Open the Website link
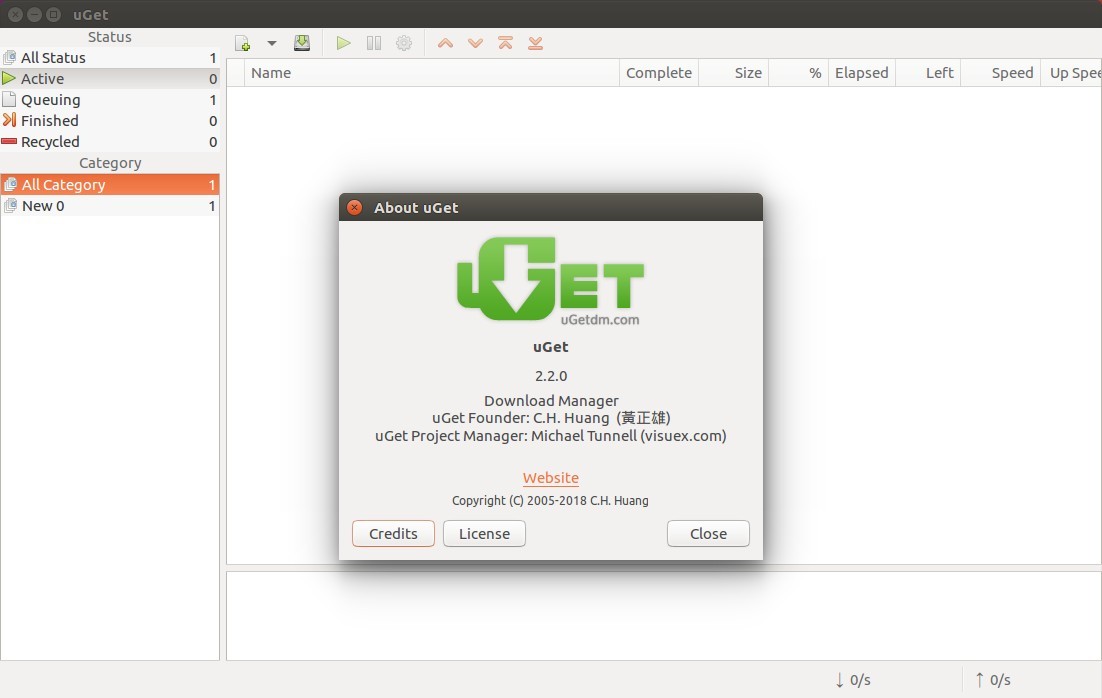 tap(551, 478)
